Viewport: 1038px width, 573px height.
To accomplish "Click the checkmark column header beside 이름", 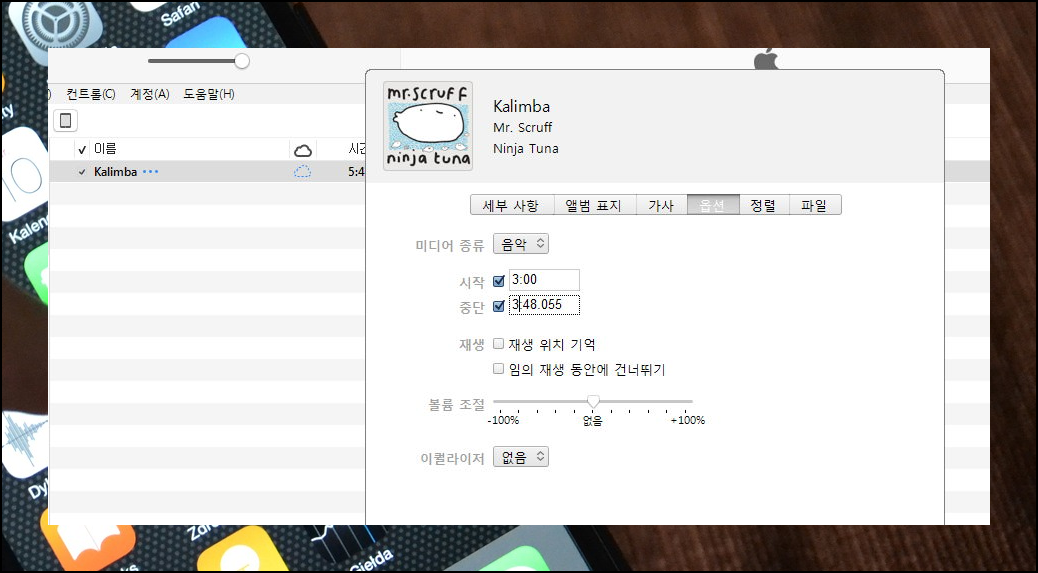I will [x=82, y=150].
